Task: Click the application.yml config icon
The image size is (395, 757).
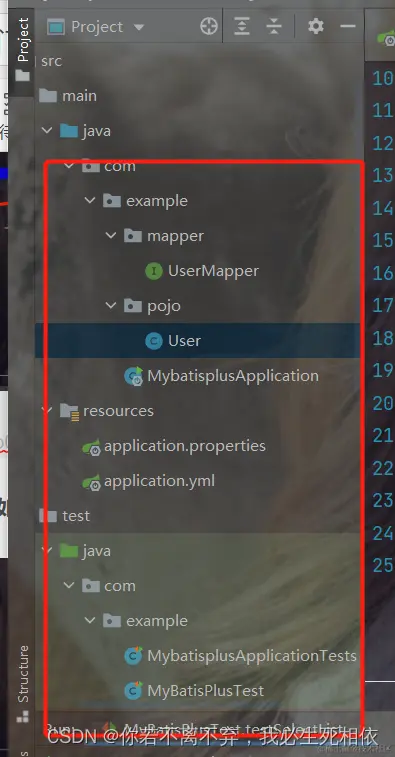Action: click(x=91, y=482)
